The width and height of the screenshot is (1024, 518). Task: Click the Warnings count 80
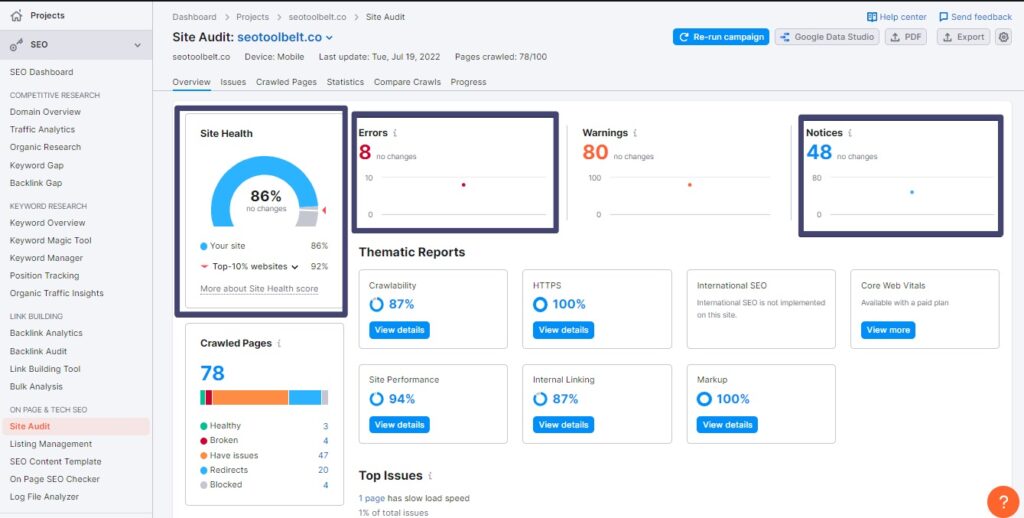pyautogui.click(x=595, y=152)
